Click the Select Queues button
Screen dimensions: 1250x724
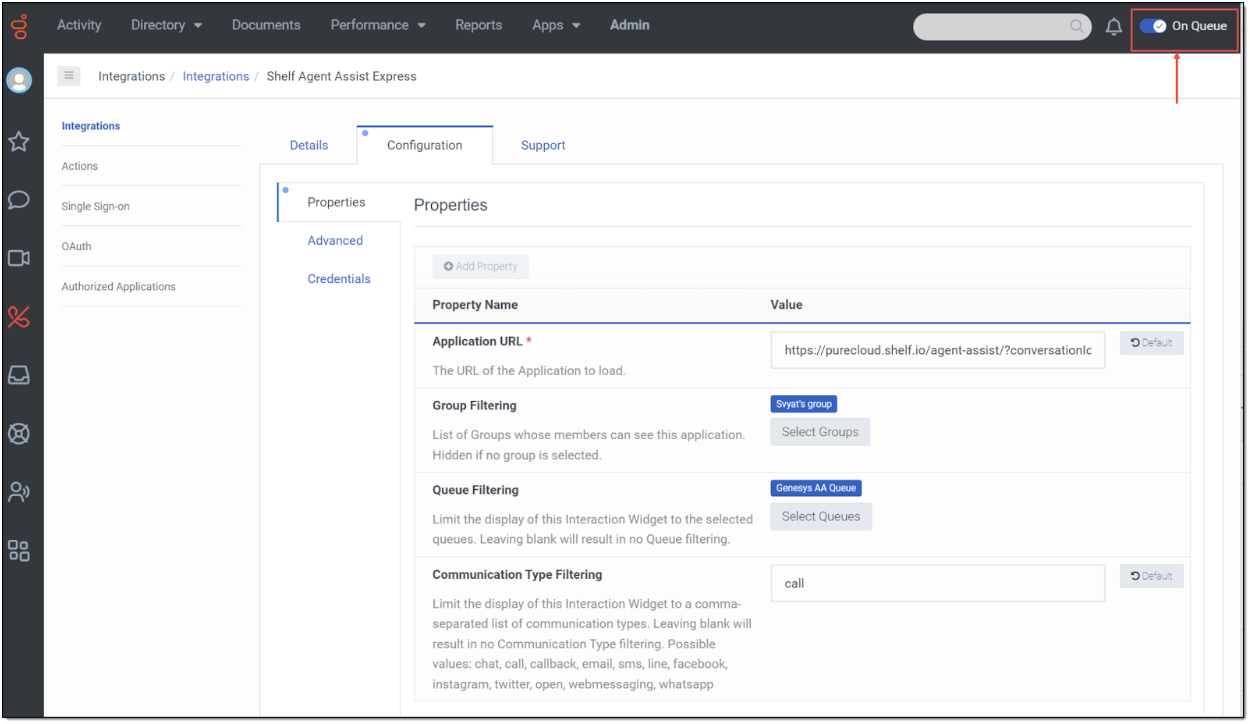(821, 516)
